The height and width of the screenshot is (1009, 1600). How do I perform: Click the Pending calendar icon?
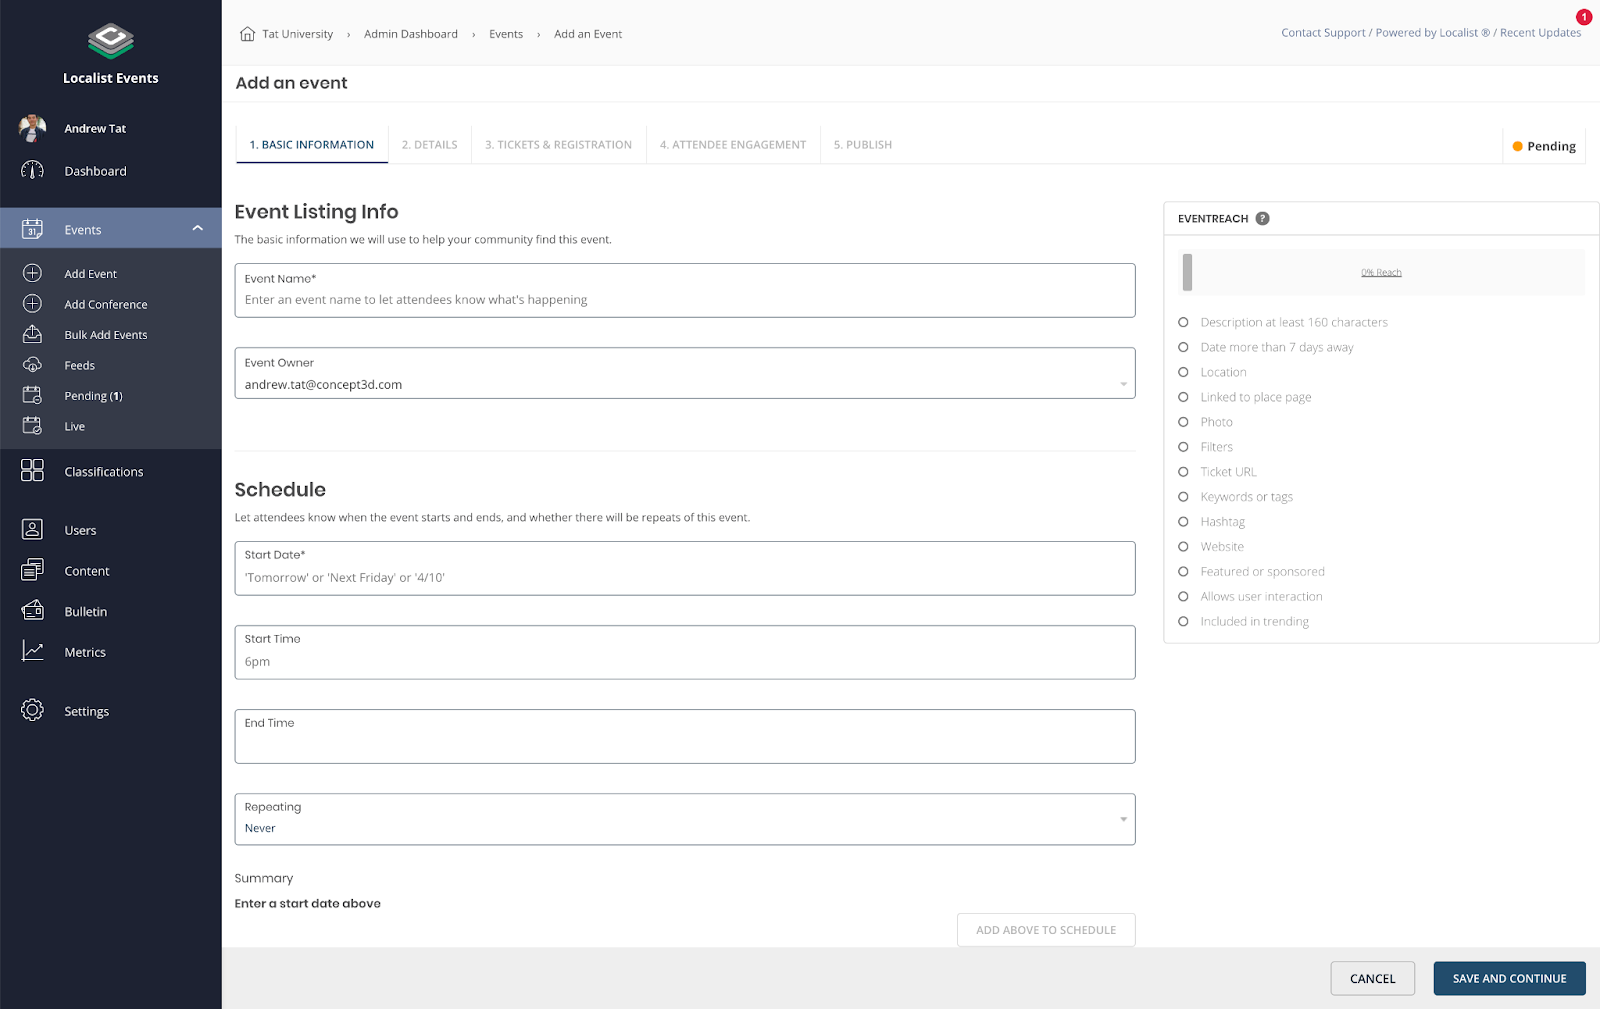pyautogui.click(x=32, y=395)
